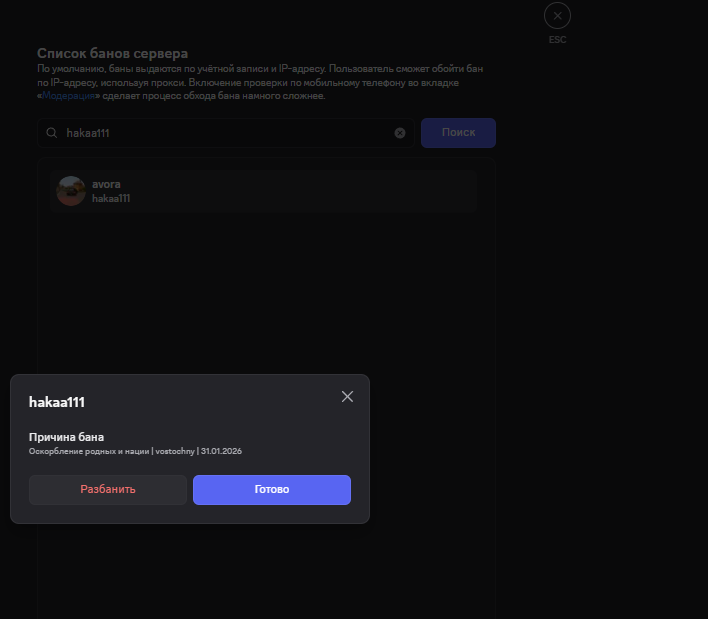Open the Модерация link in description
The width and height of the screenshot is (708, 619).
click(x=69, y=96)
